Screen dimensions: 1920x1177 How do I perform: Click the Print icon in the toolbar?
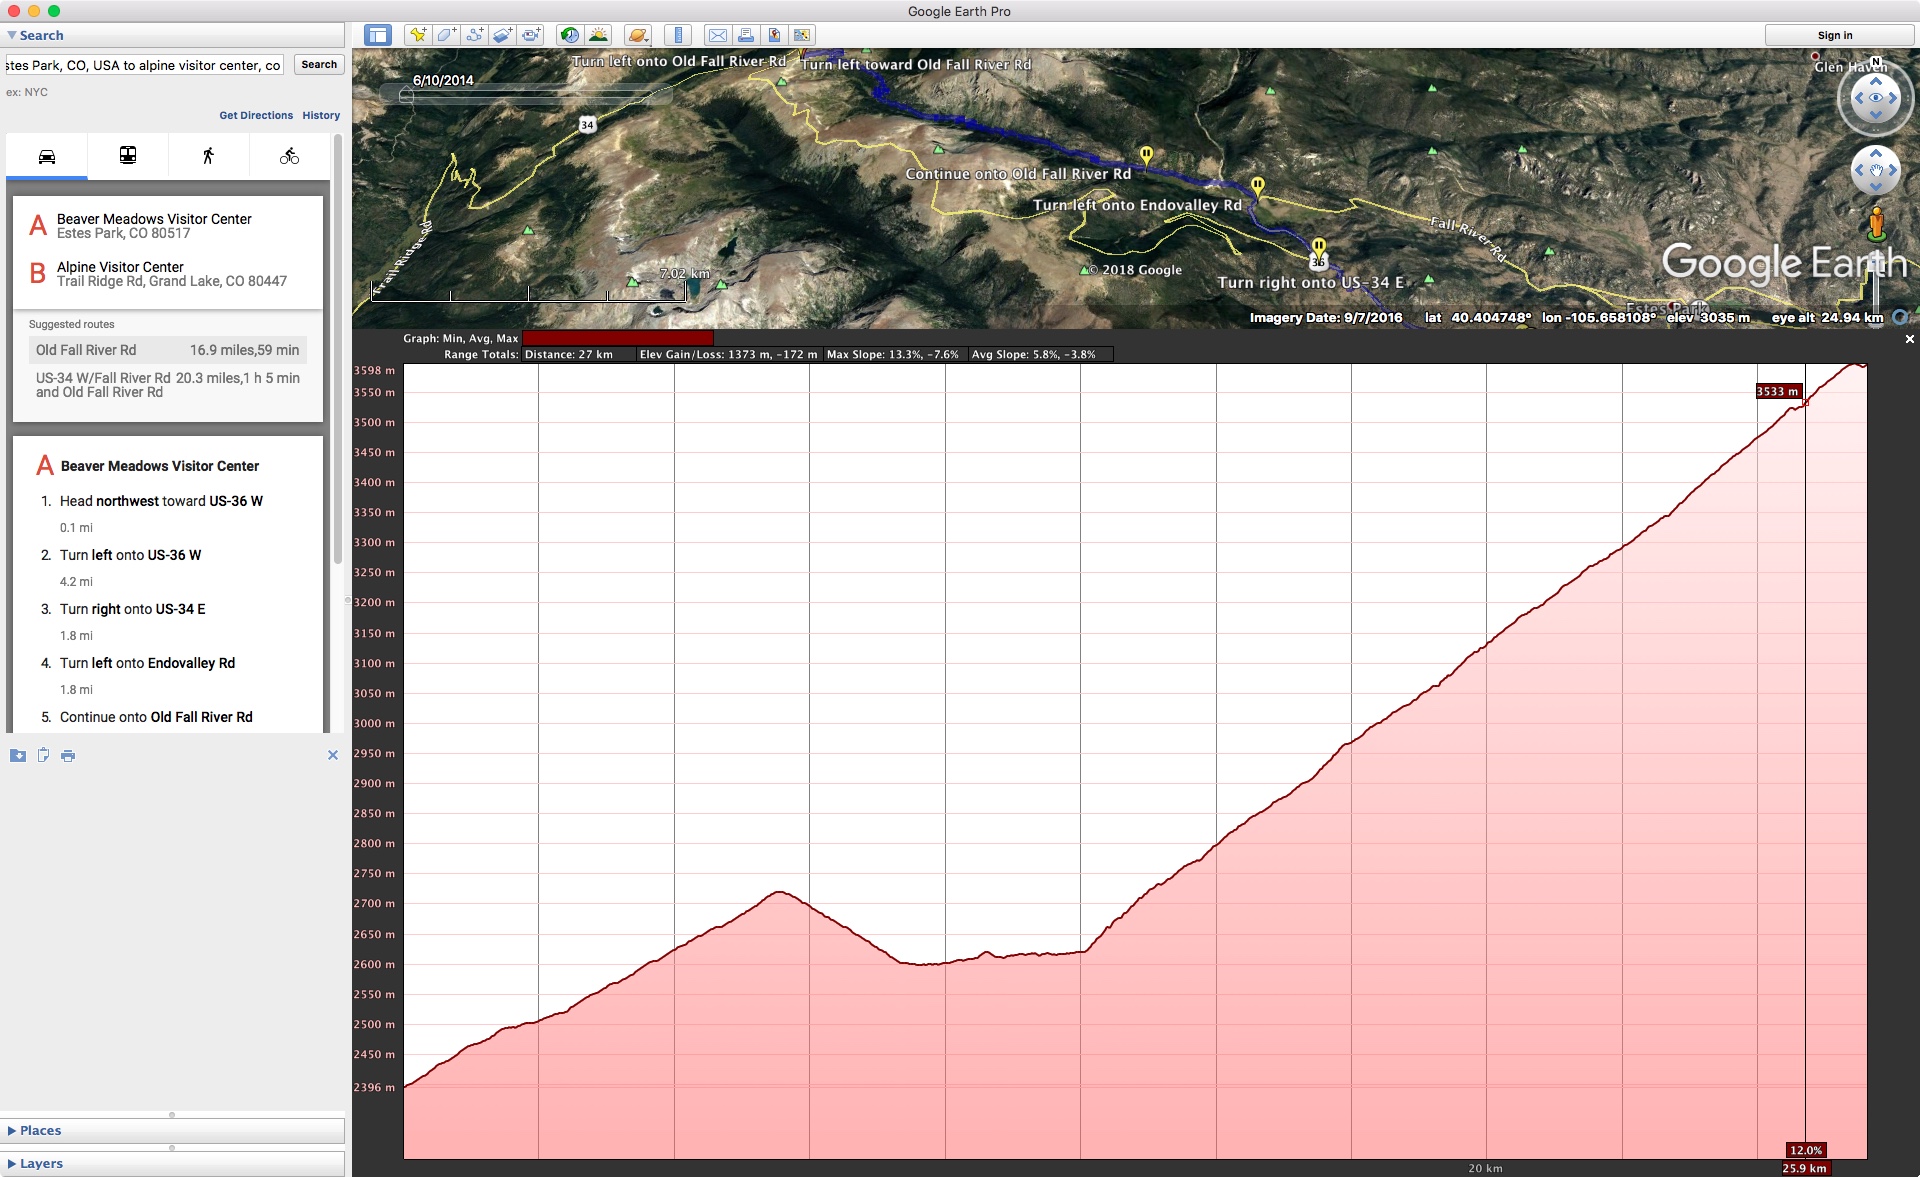[x=745, y=35]
